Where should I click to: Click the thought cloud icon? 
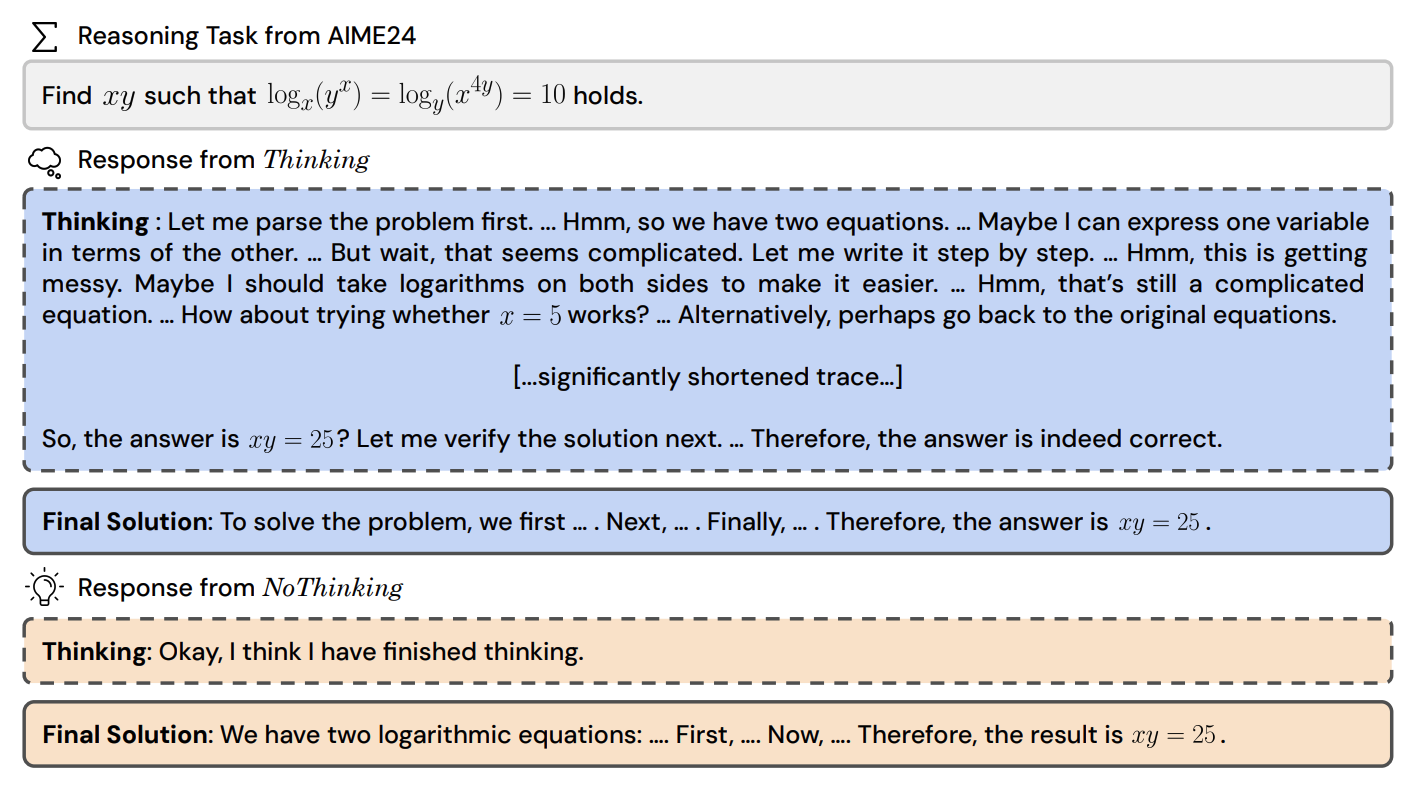click(x=45, y=160)
